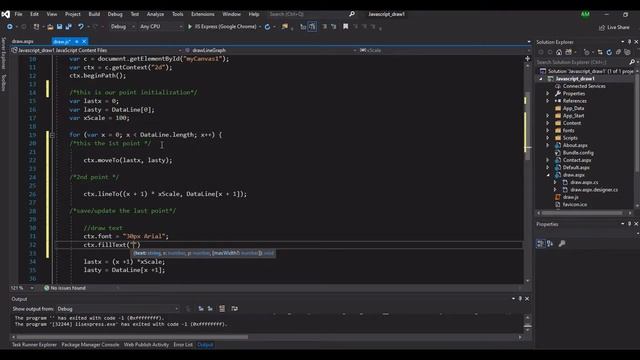Screen dimensions: 640x360
Task: Open the Web Publish Activity tab
Action: point(146,345)
